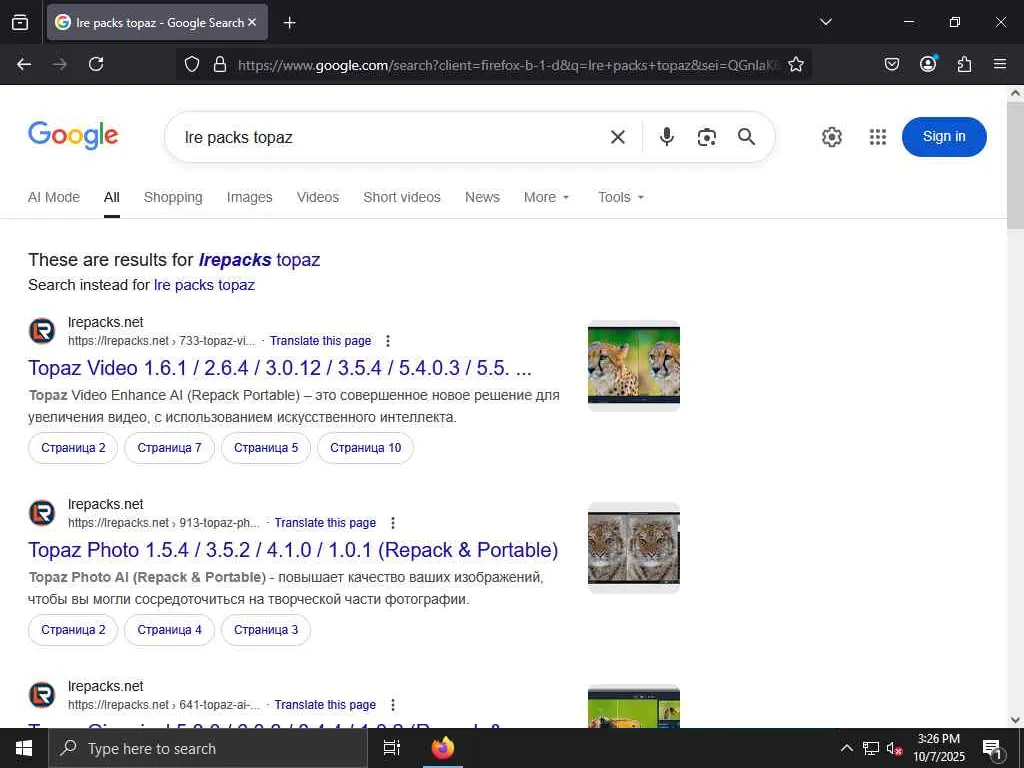Click Страница 3 chip
This screenshot has height=768, width=1024.
(x=266, y=630)
